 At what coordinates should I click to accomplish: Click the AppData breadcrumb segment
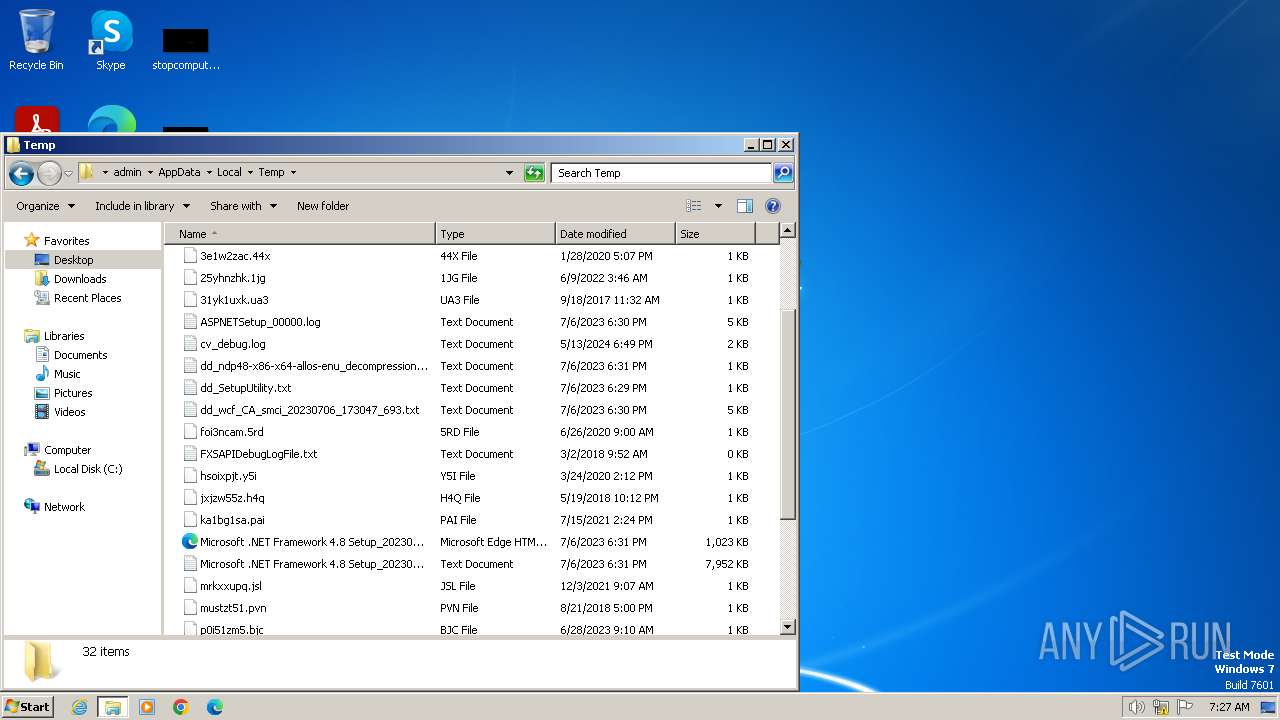(179, 173)
